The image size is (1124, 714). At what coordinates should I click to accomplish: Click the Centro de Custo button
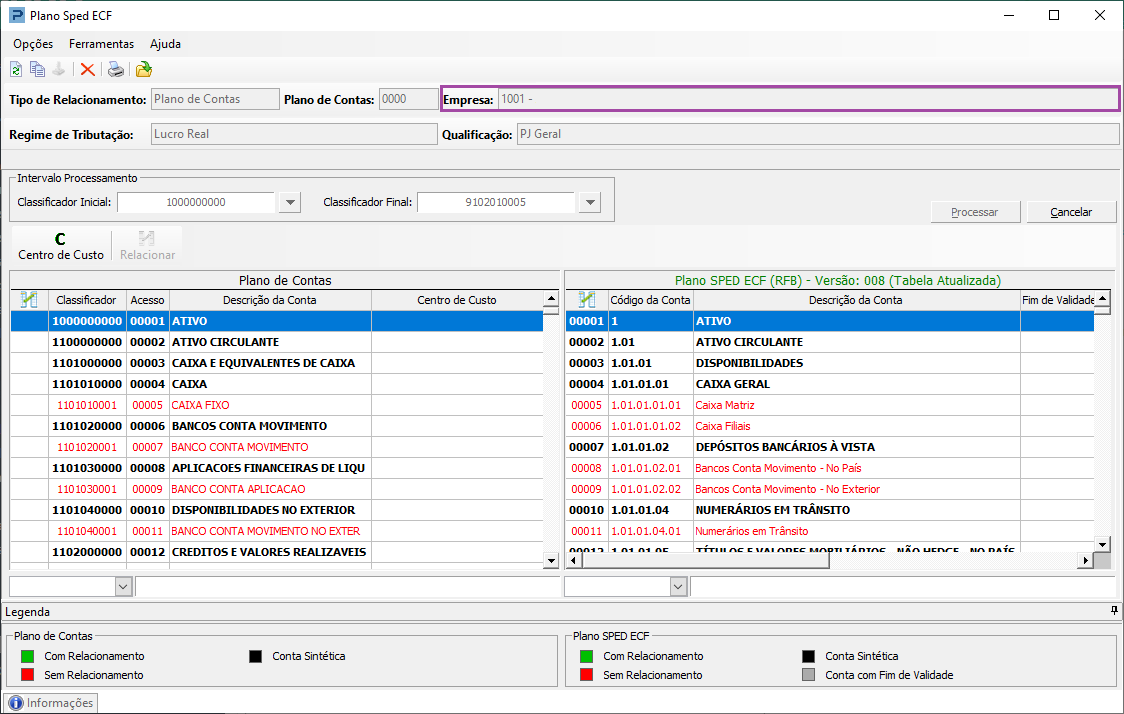pyautogui.click(x=61, y=246)
